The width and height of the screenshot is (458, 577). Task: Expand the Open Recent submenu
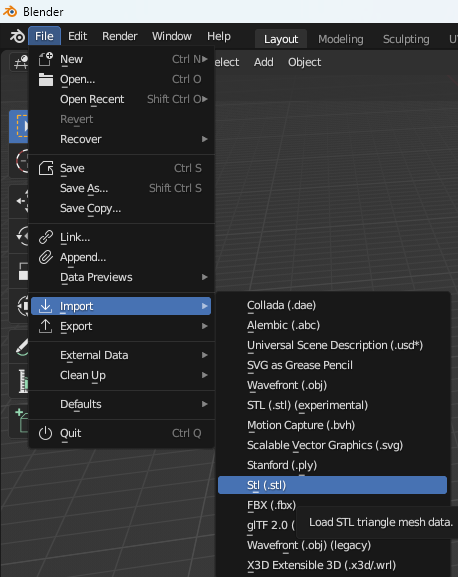[x=121, y=99]
